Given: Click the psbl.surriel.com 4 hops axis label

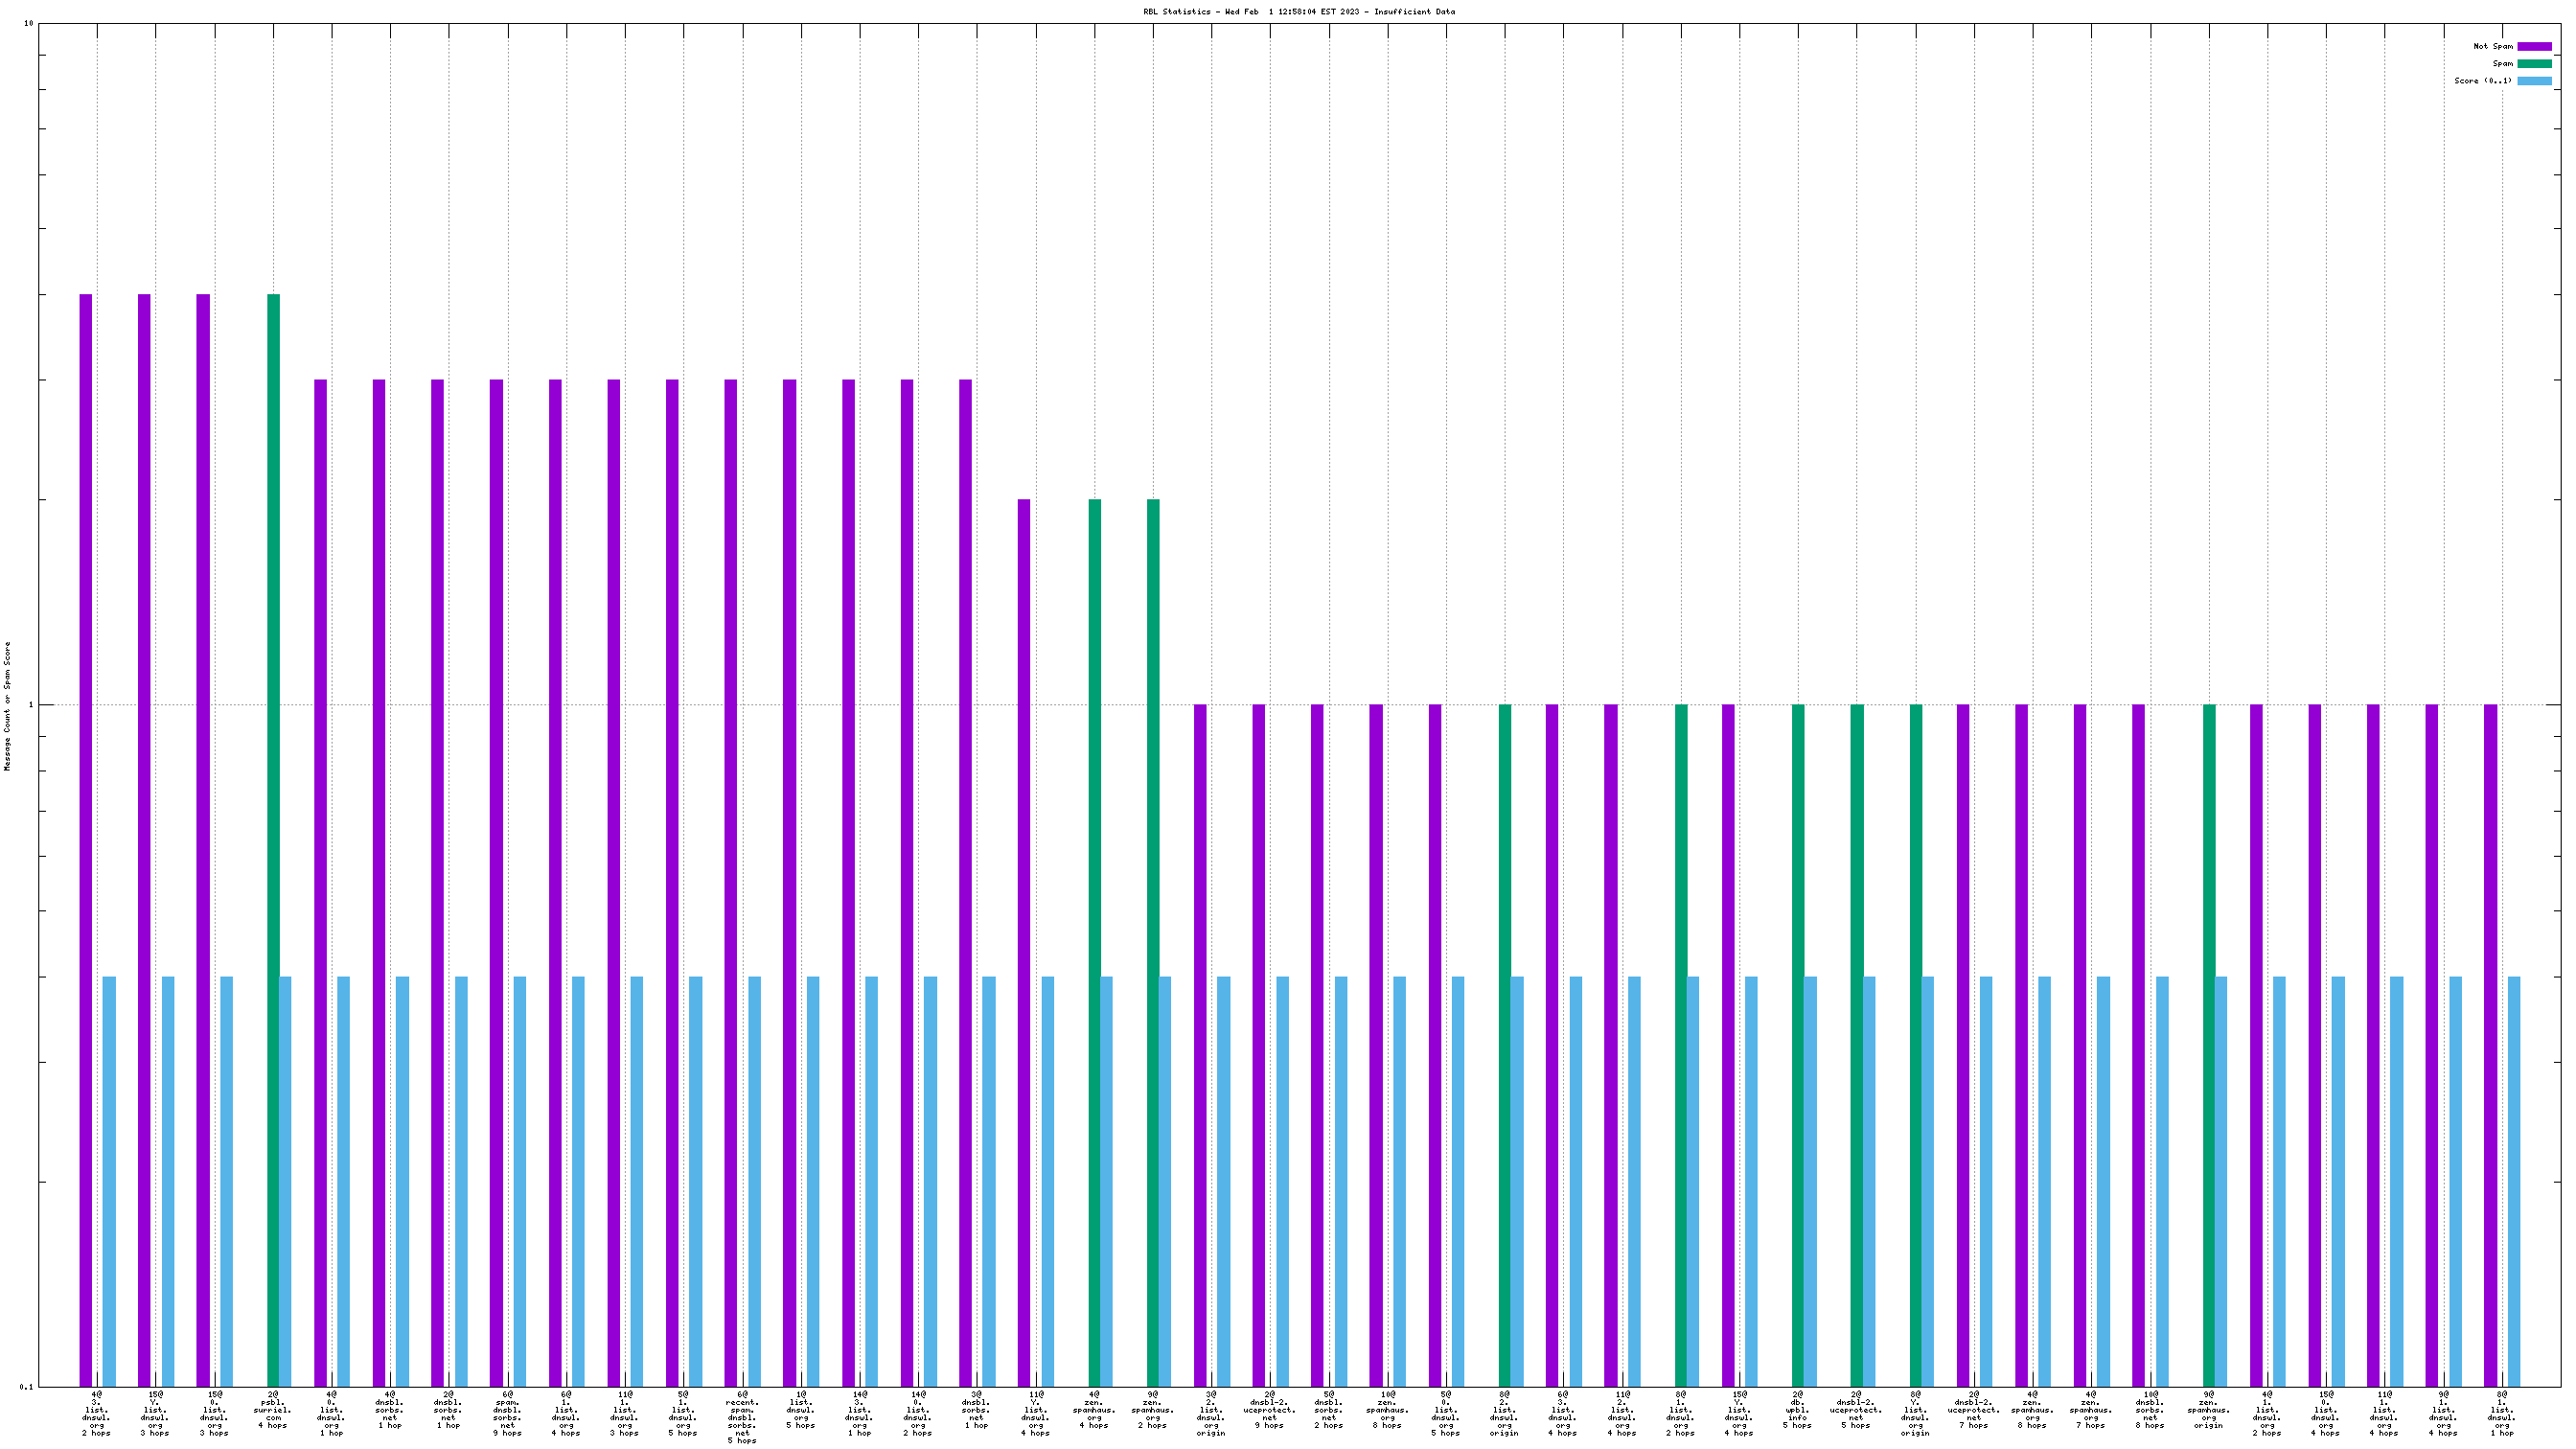Looking at the screenshot, I should click(x=273, y=1410).
